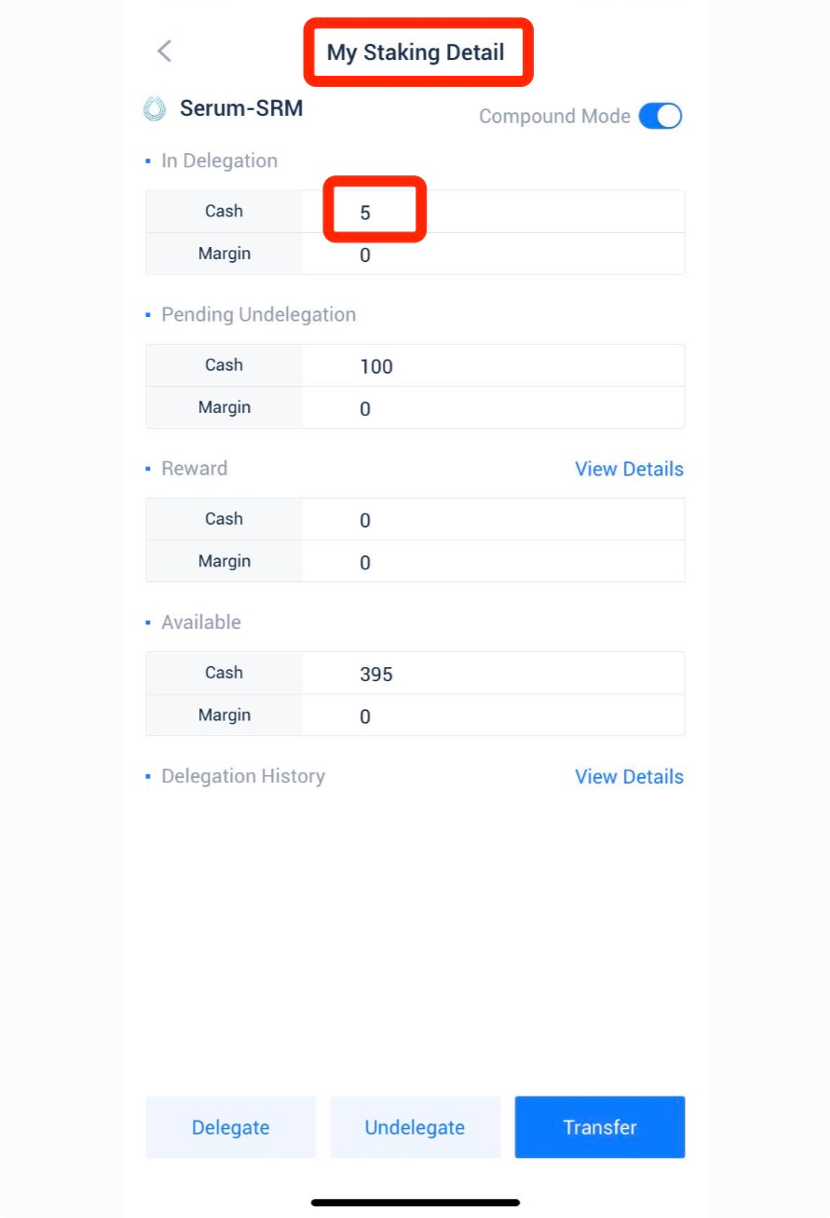Screen dimensions: 830x1218
Task: Tap the back arrow icon
Action: pos(165,51)
